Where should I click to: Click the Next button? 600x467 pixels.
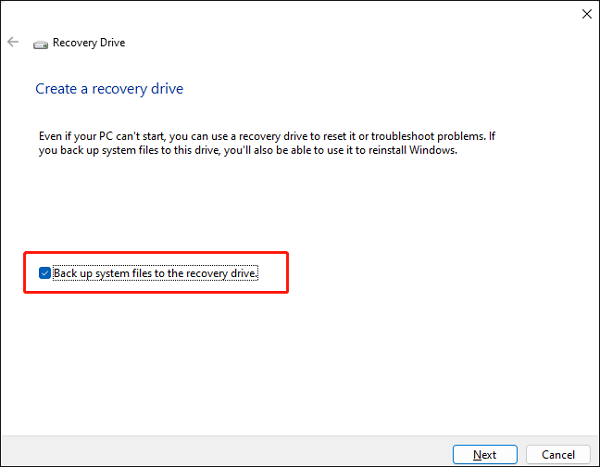[484, 454]
